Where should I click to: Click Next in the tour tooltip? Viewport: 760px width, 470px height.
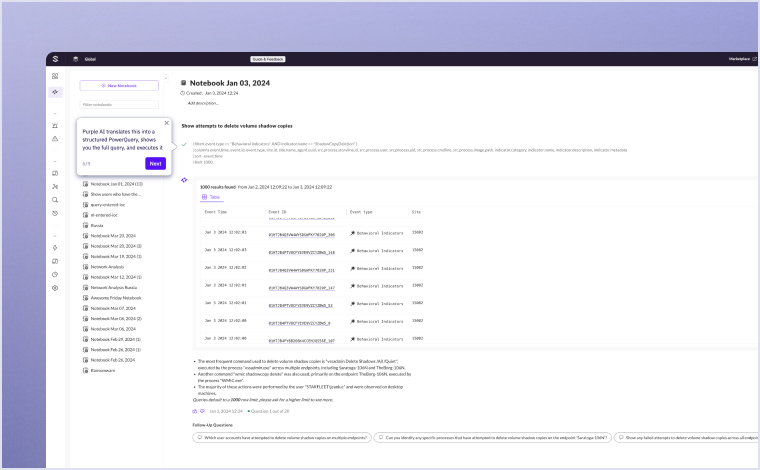pos(155,163)
